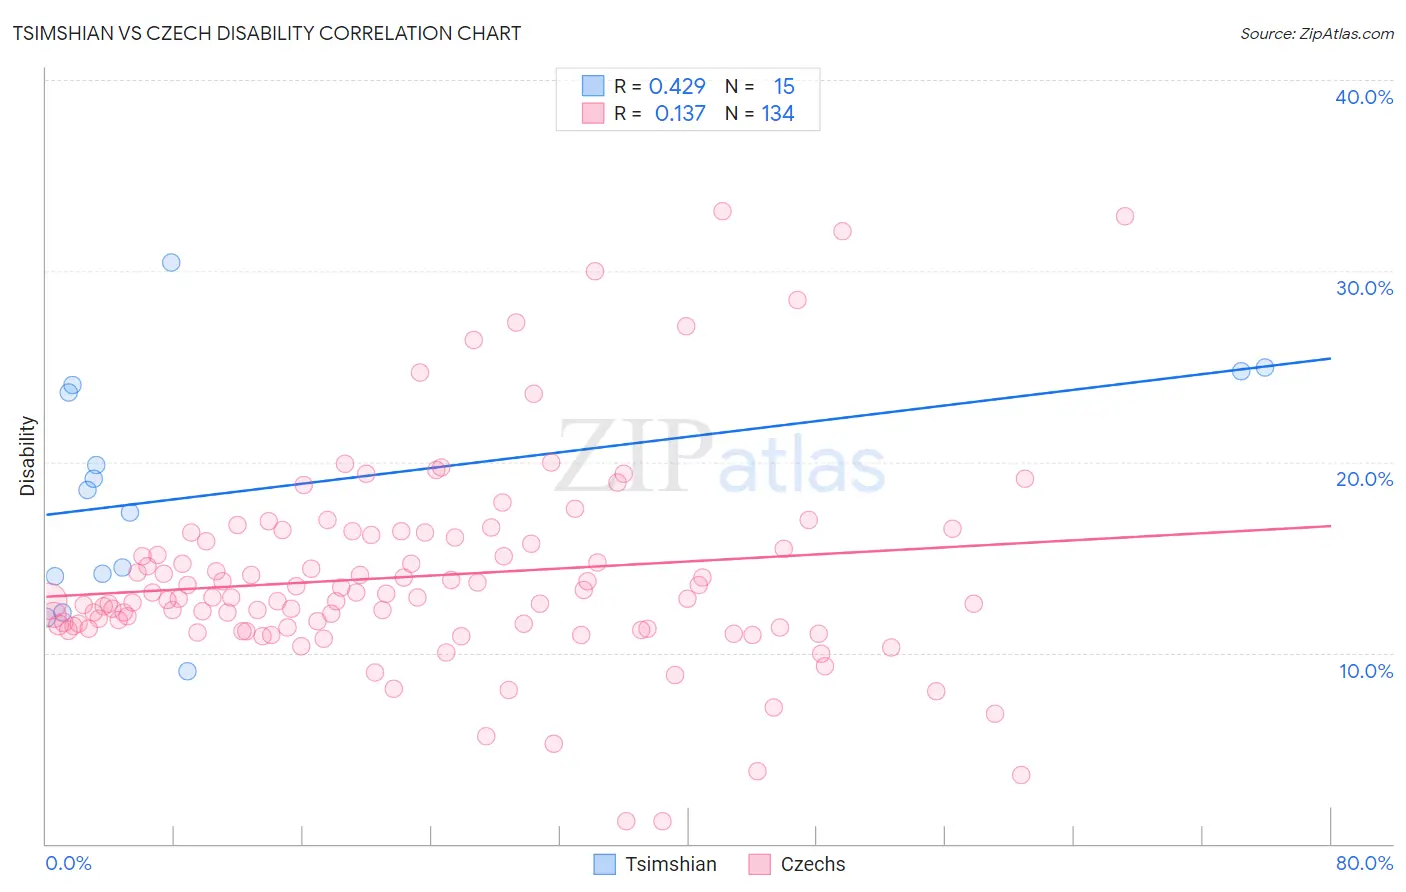
Task: Click the highest blue Tsimshian point near 30%
Action: pyautogui.click(x=171, y=262)
